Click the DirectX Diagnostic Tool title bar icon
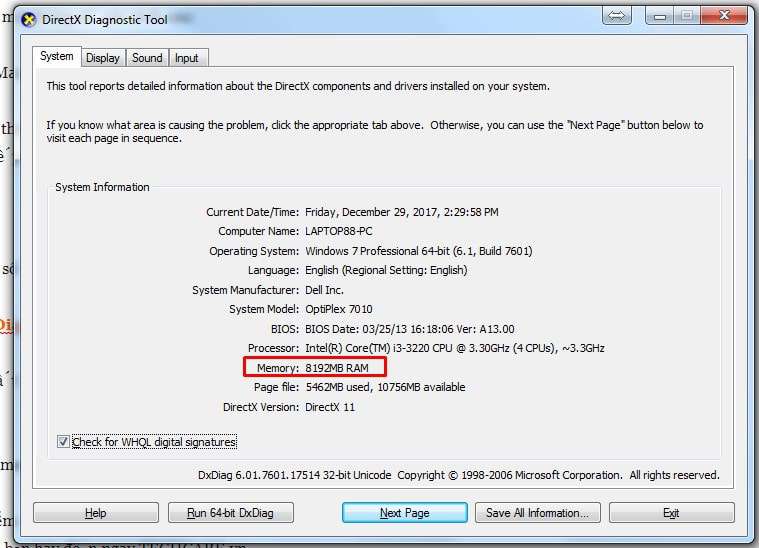Viewport: 759px width, 548px height. click(26, 20)
